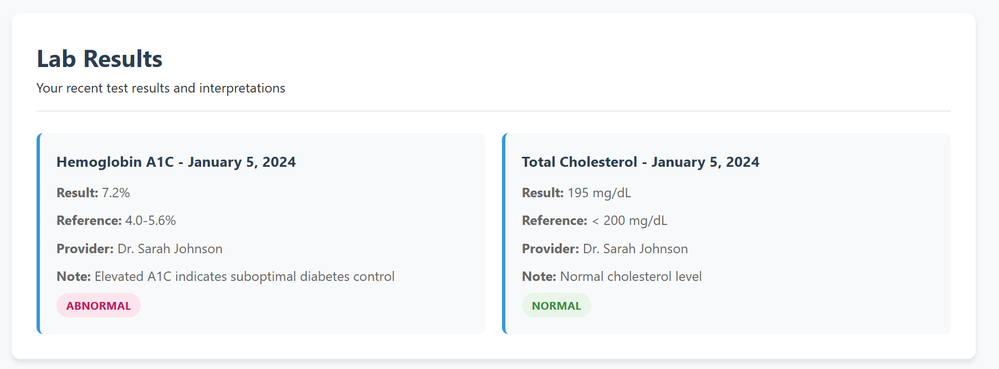The height and width of the screenshot is (369, 999).
Task: Click the Reference label in cholesterol card
Action: click(x=554, y=221)
